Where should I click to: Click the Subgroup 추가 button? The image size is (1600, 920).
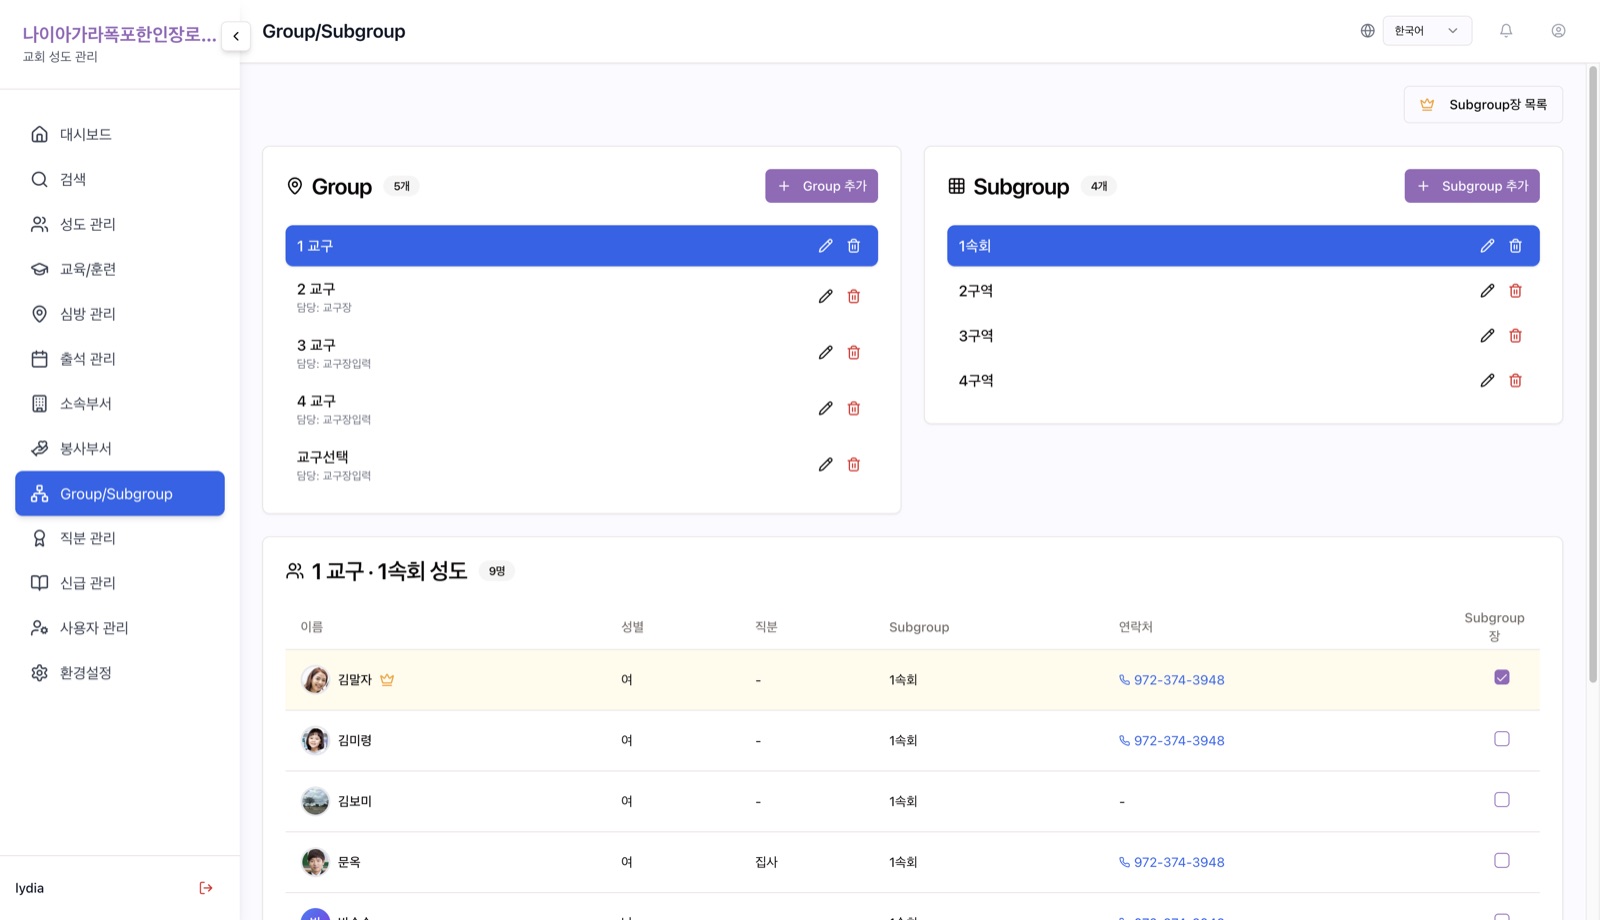tap(1472, 186)
